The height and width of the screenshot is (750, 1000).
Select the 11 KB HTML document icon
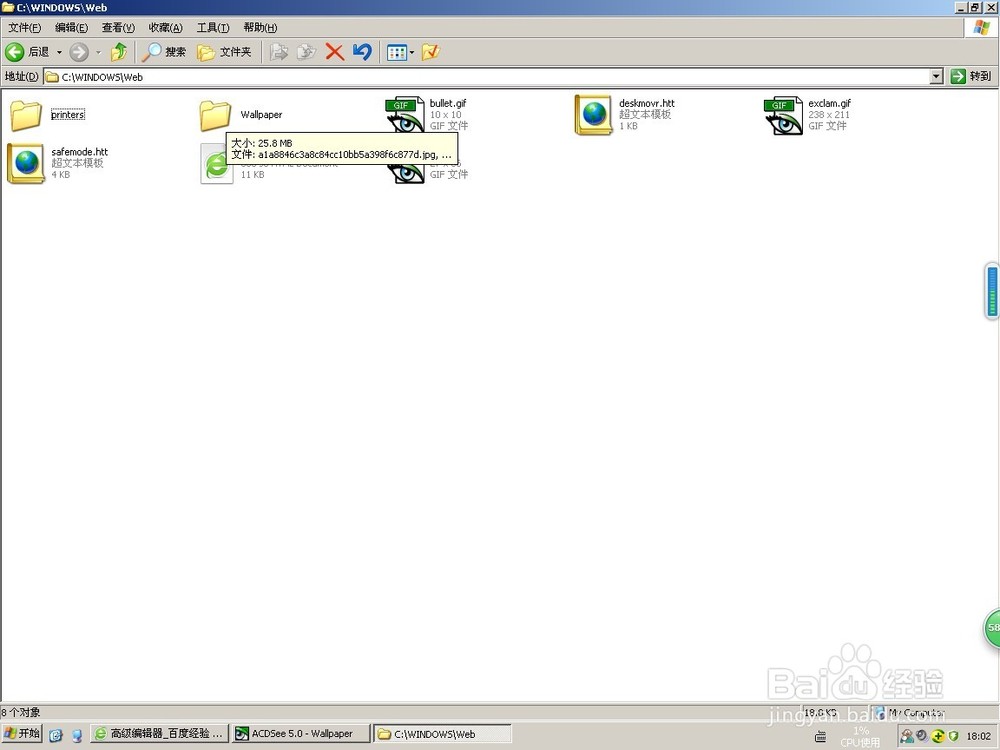tap(217, 164)
